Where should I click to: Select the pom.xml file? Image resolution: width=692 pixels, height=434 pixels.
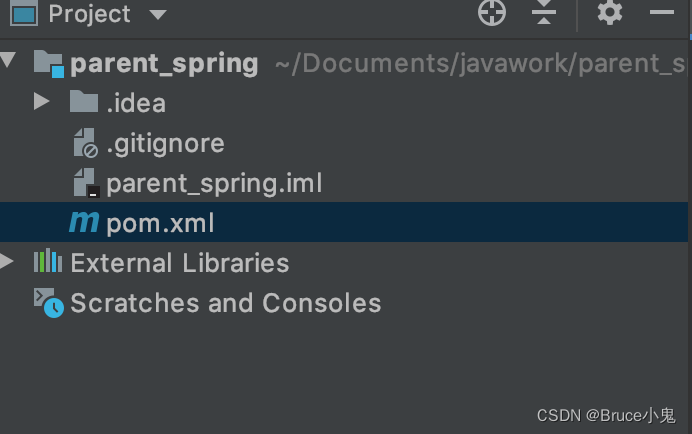click(x=344, y=222)
